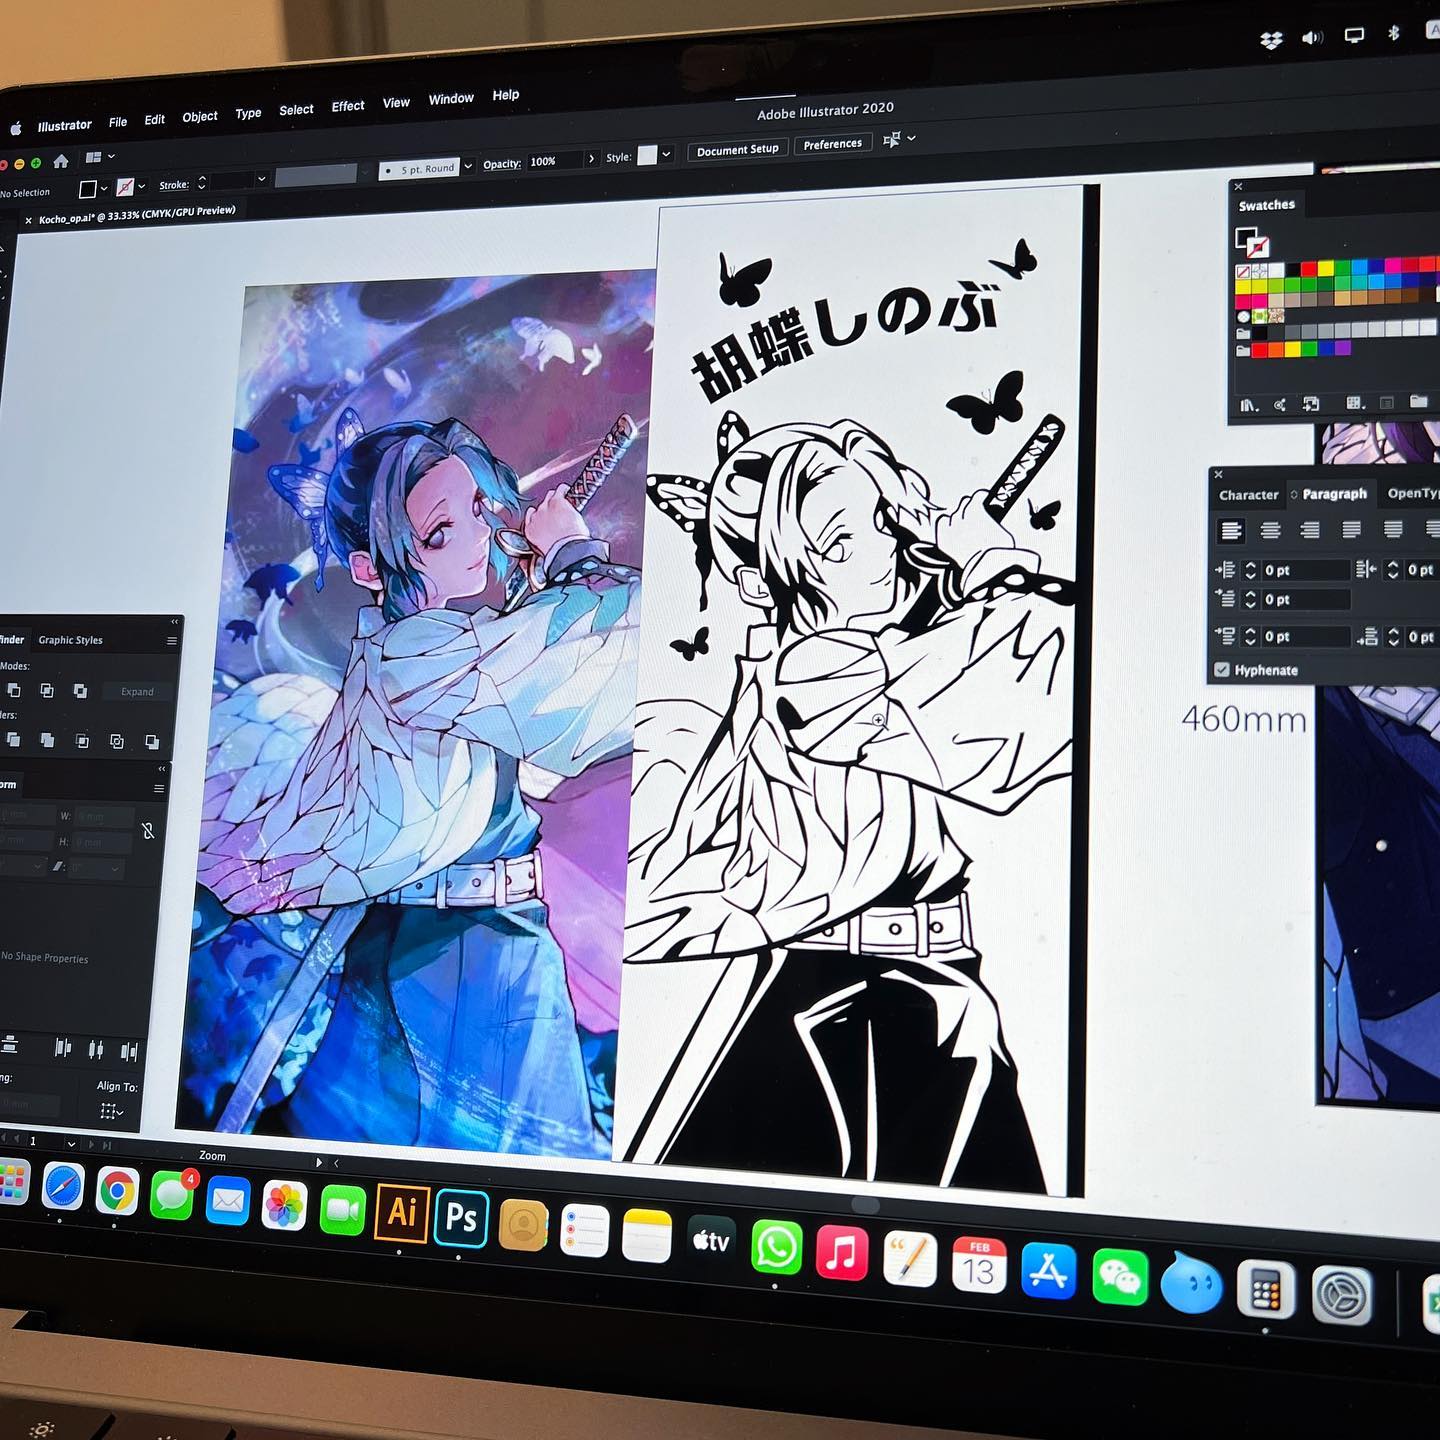Expand the Opacity slider arrow
This screenshot has width=1440, height=1440.
click(592, 158)
